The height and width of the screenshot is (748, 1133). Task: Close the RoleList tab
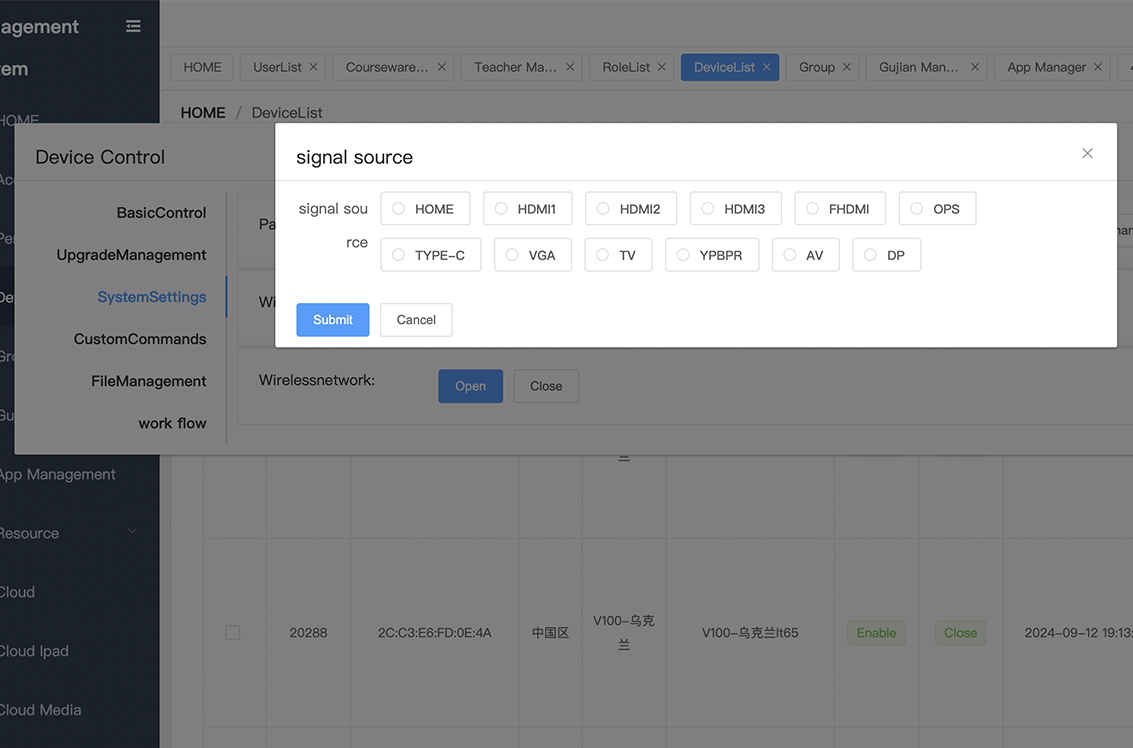click(x=661, y=67)
